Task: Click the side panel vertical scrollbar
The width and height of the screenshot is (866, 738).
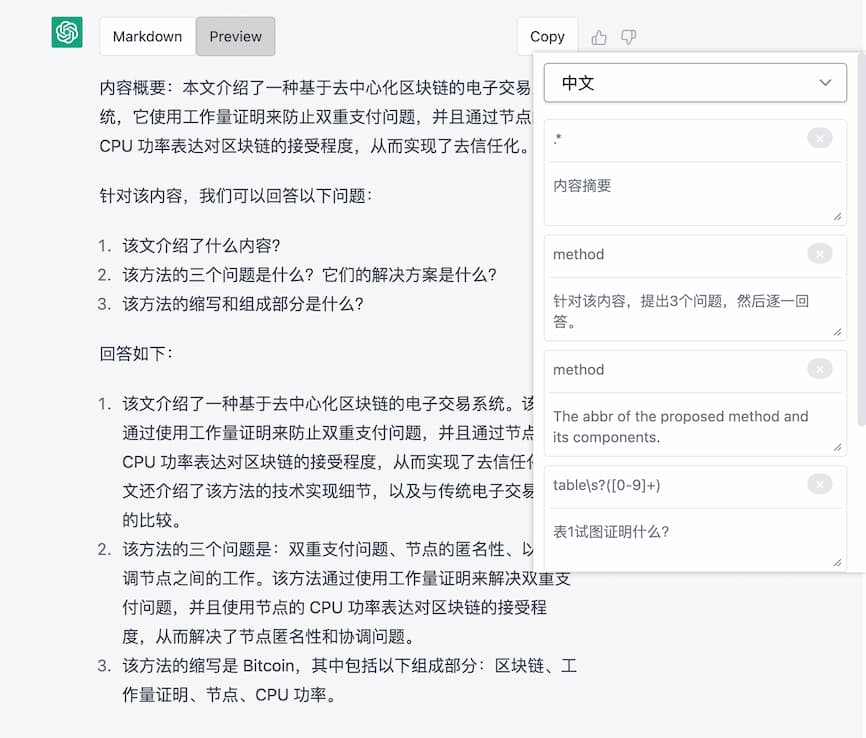Action: 862,239
